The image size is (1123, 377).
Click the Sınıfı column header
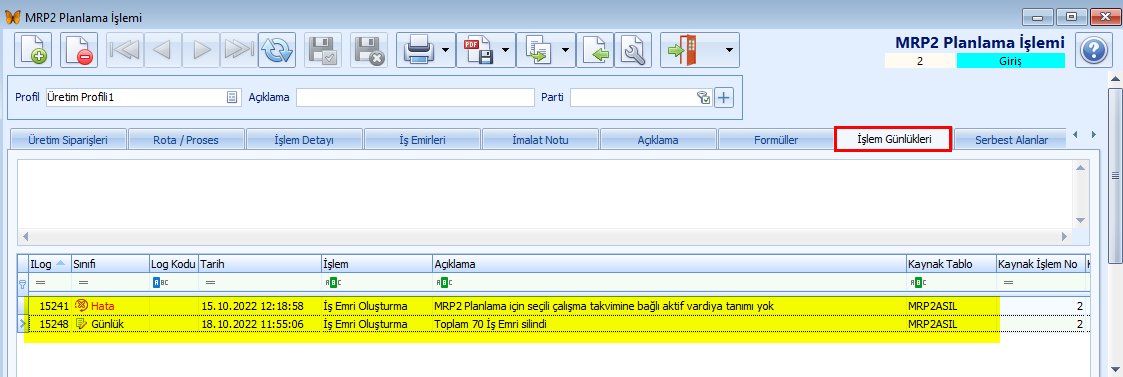[110, 264]
